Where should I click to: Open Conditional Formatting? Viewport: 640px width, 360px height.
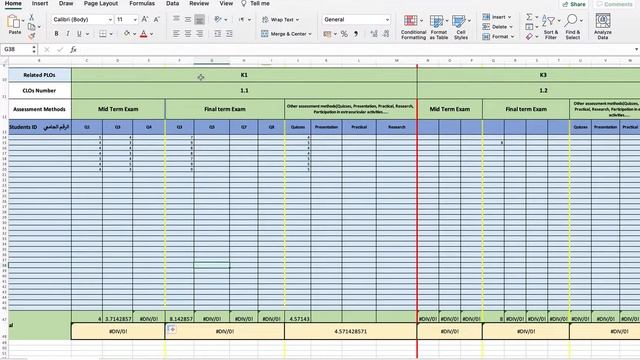pos(413,27)
